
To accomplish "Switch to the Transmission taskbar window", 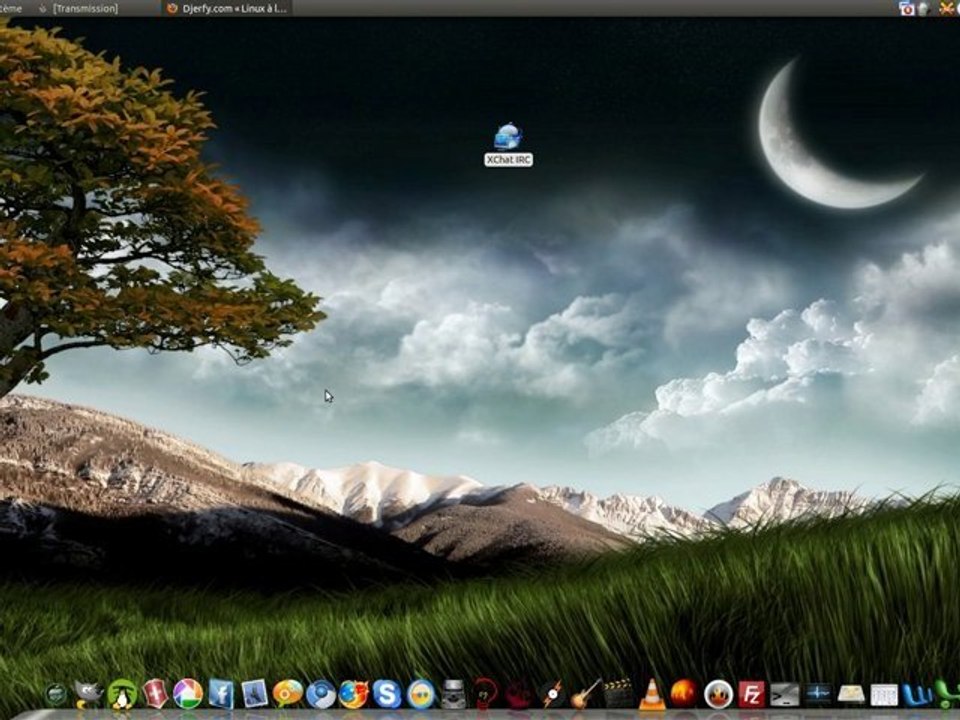I will [85, 8].
